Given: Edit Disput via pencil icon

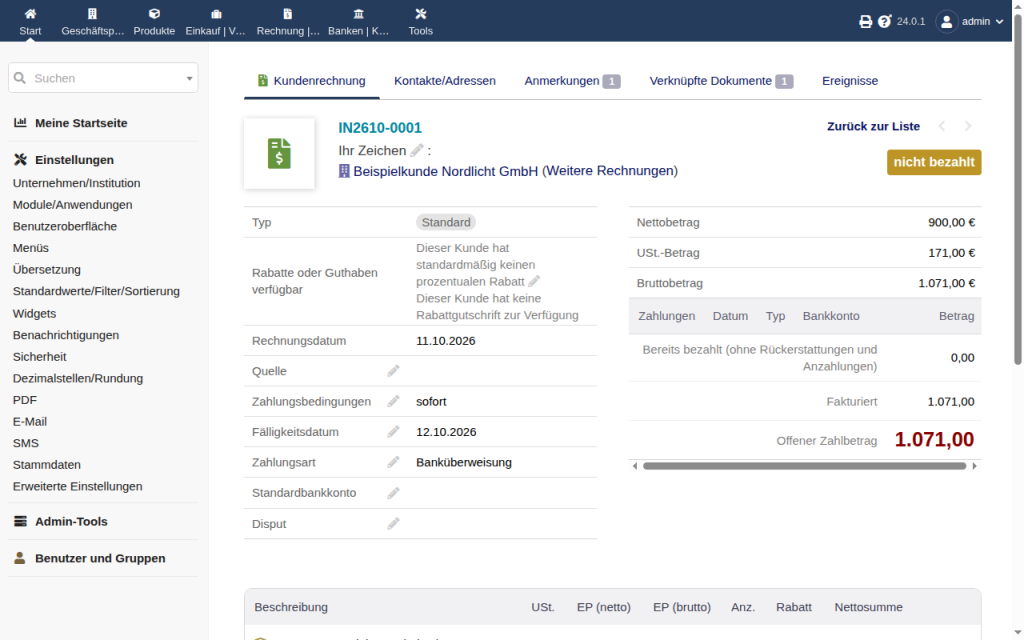Looking at the screenshot, I should point(393,524).
